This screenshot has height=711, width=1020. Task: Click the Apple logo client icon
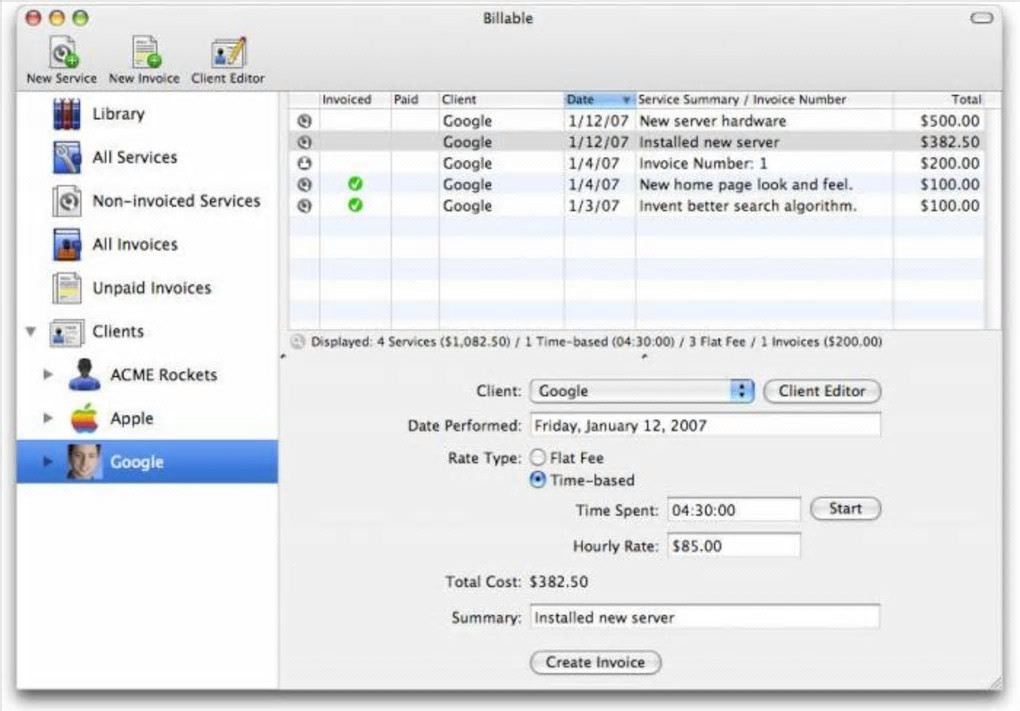(x=85, y=418)
